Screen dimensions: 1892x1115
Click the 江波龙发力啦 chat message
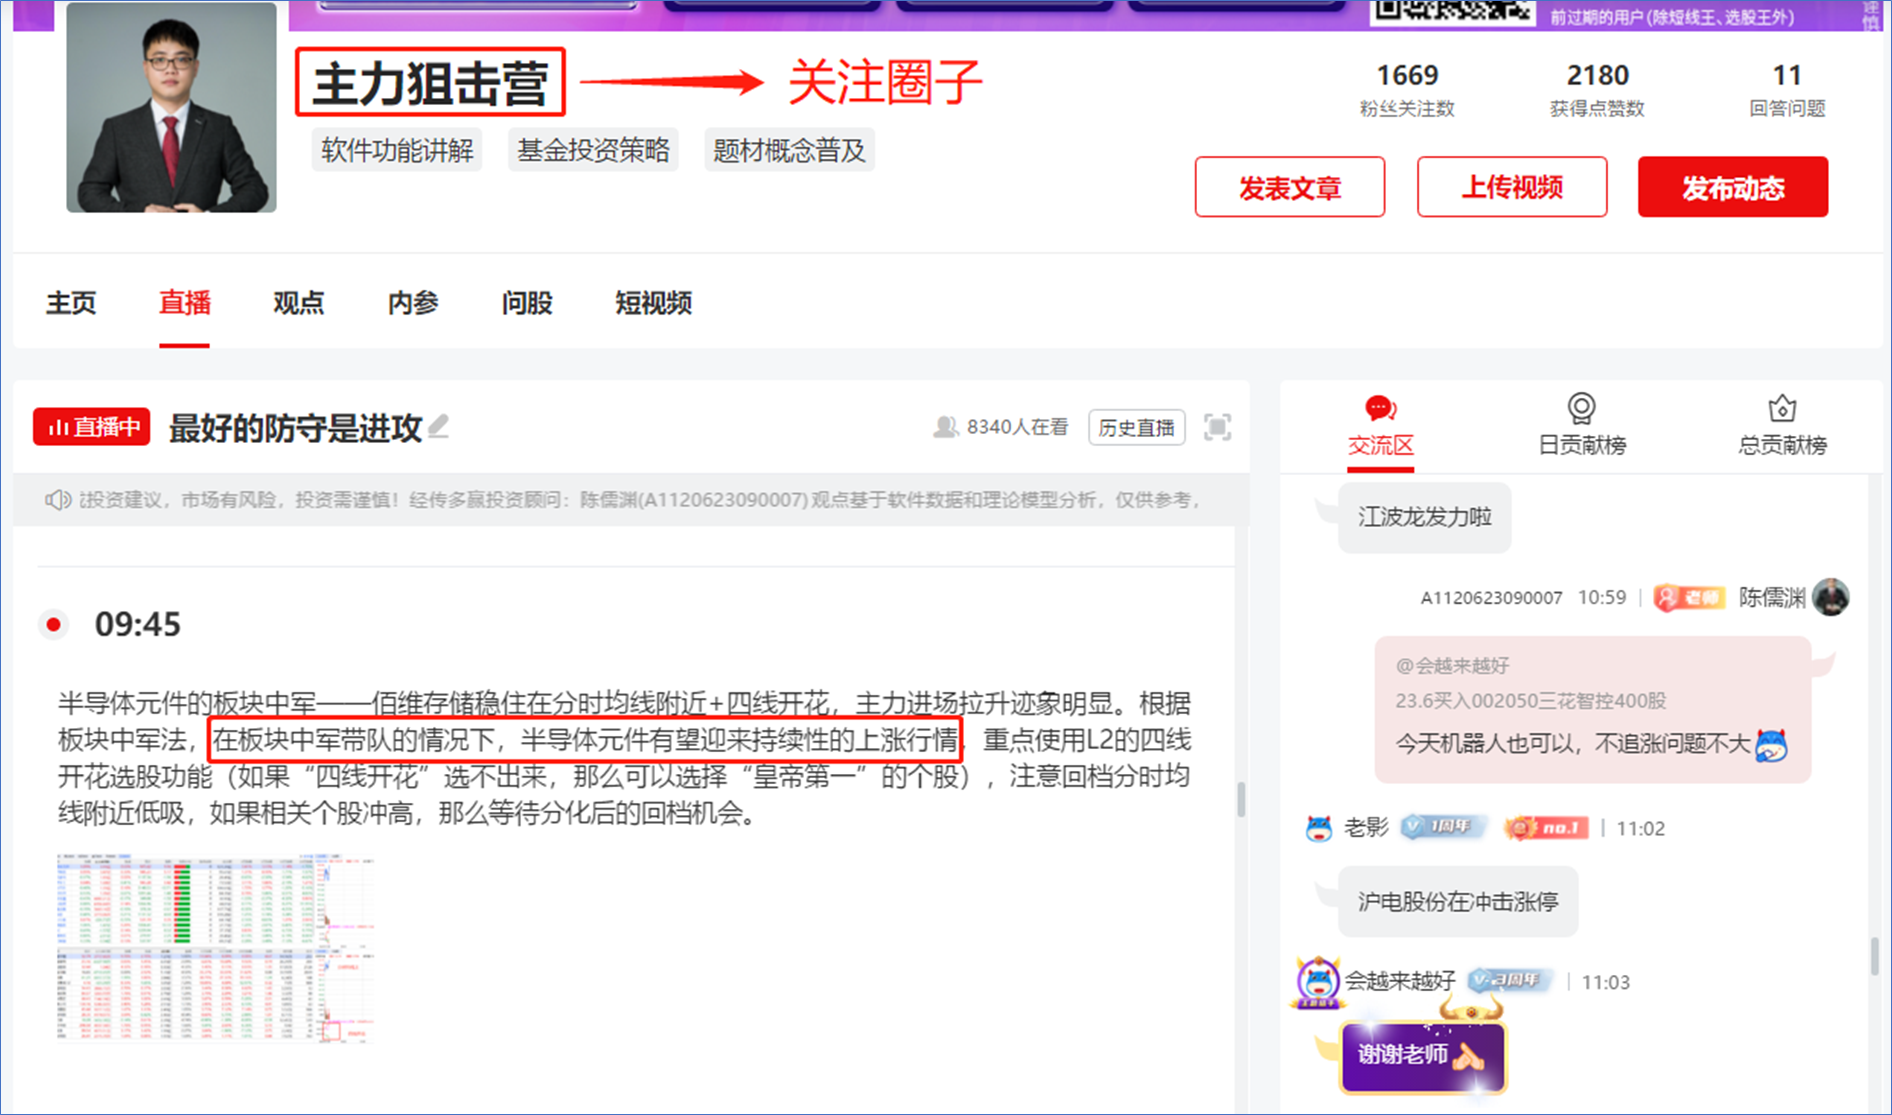tap(1425, 517)
